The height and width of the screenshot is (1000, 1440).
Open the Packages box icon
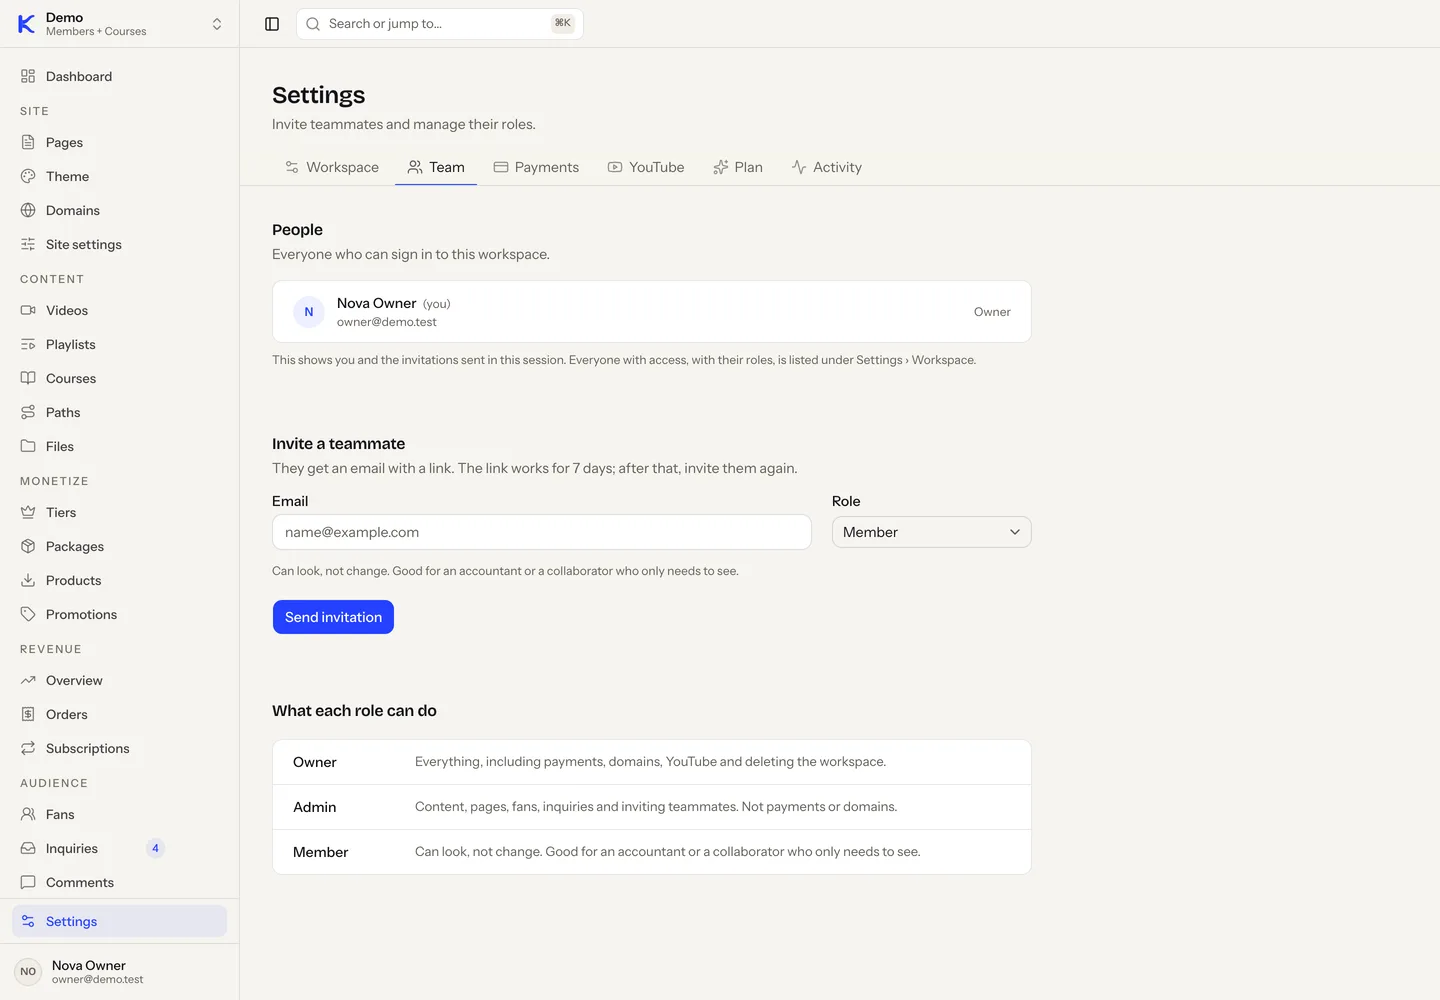28,546
